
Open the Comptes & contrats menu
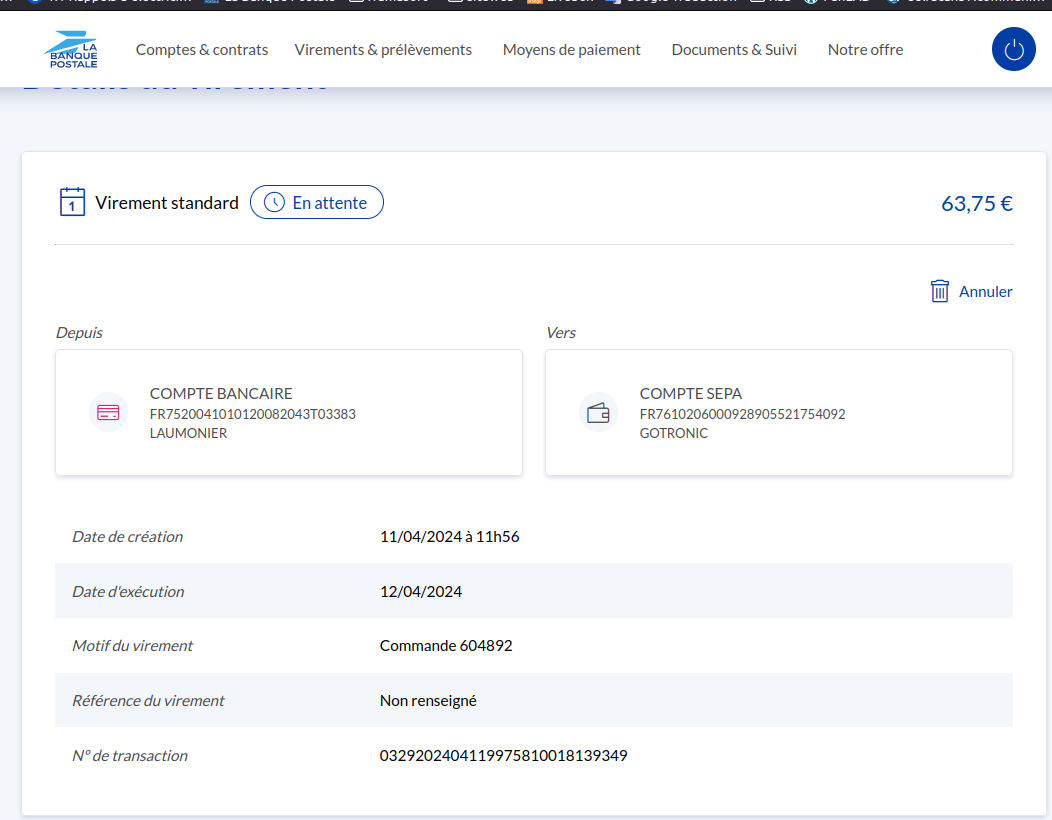(202, 49)
